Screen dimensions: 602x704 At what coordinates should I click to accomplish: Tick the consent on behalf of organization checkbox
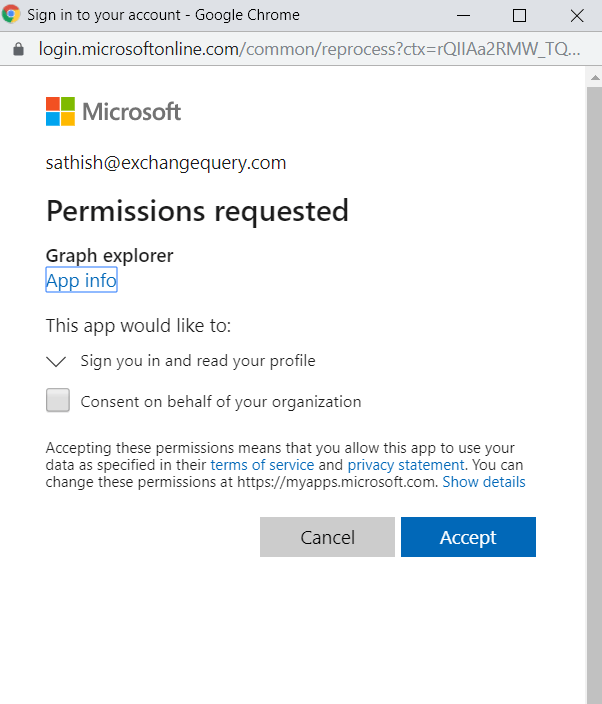coord(58,401)
